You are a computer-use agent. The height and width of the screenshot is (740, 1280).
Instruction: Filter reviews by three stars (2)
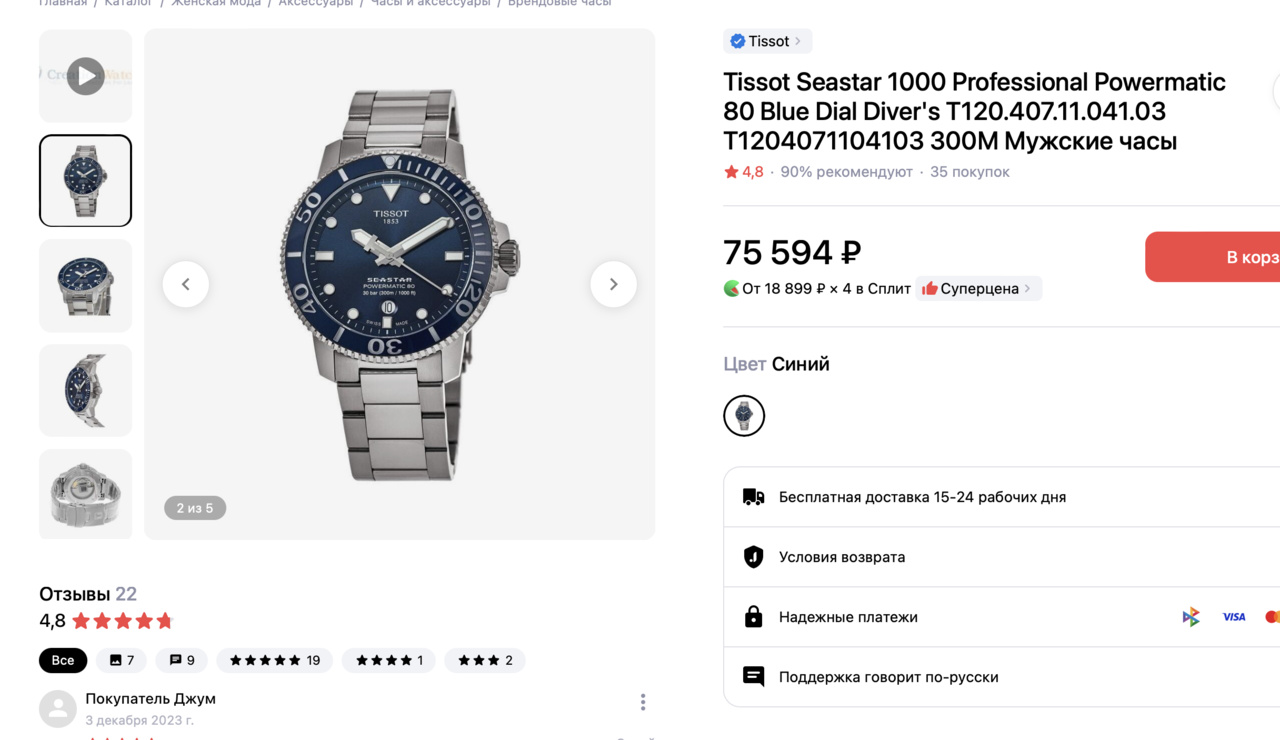485,660
